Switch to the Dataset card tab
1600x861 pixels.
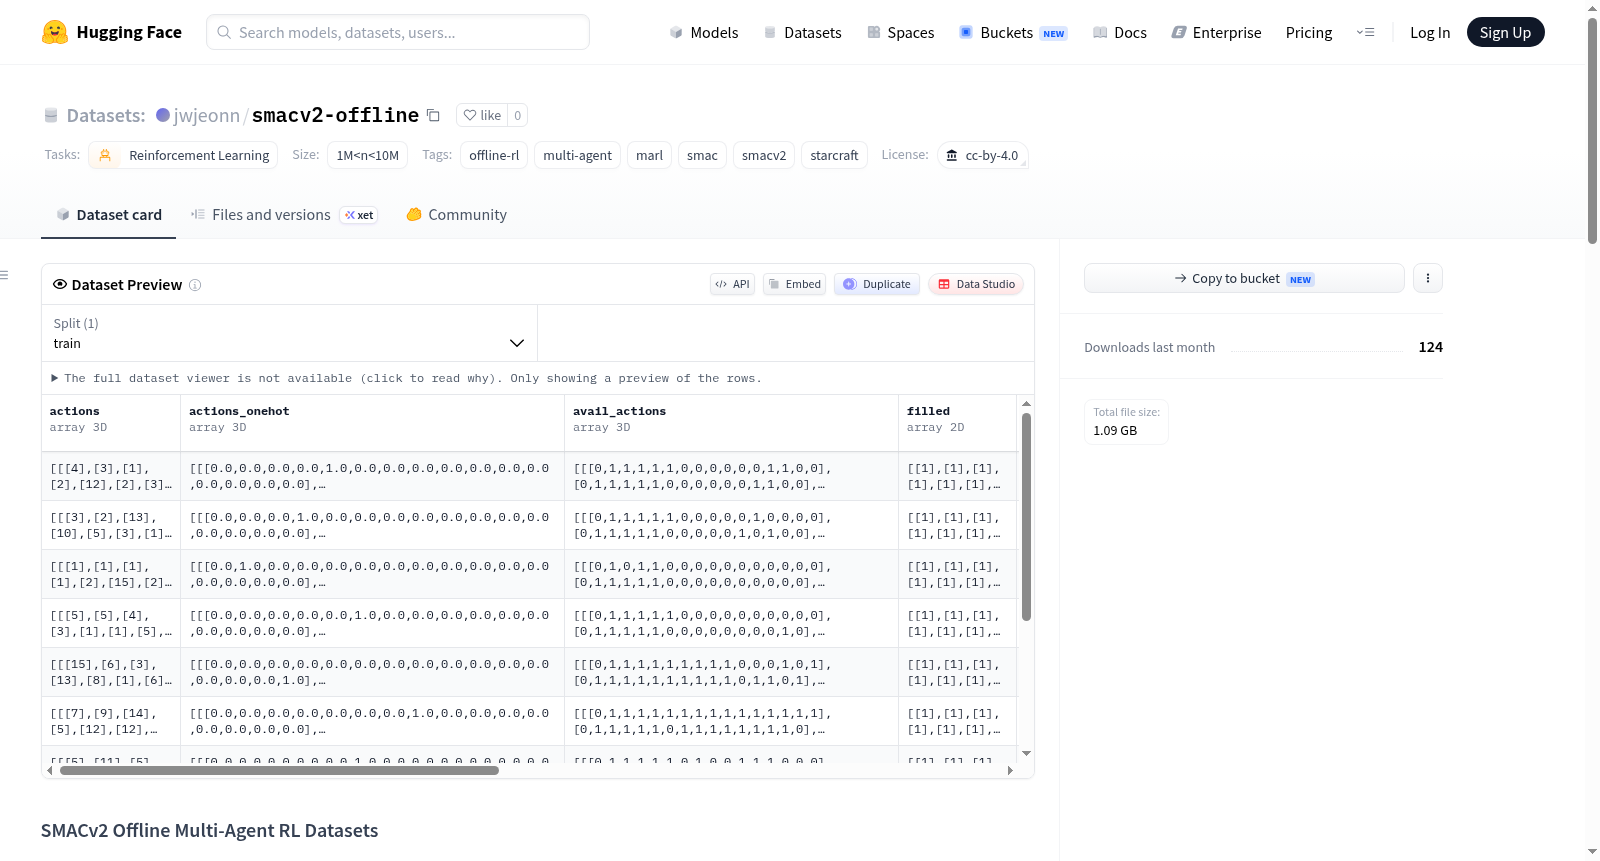coord(109,215)
